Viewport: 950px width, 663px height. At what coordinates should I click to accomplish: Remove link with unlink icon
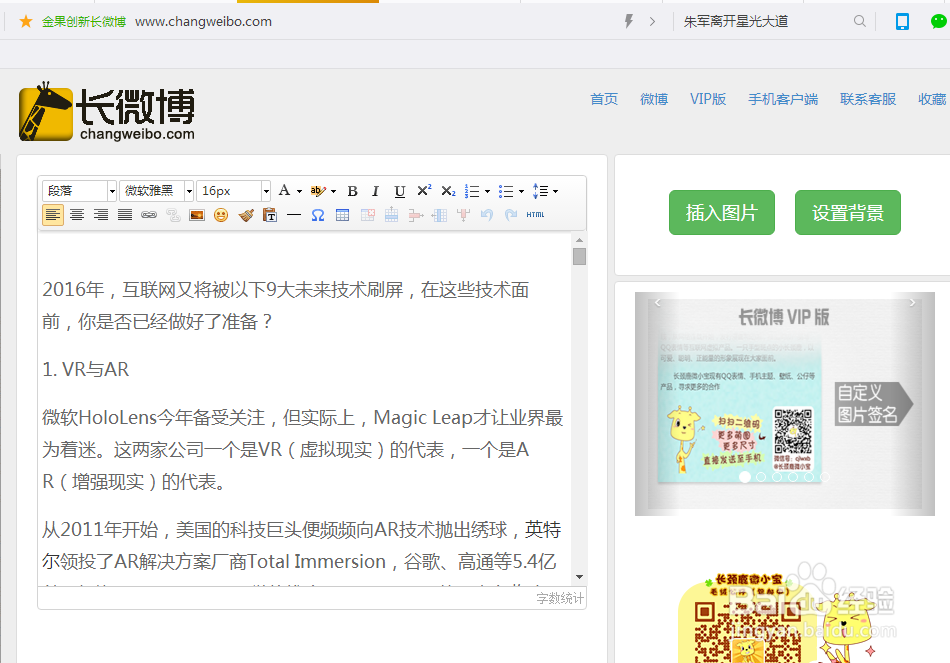173,215
